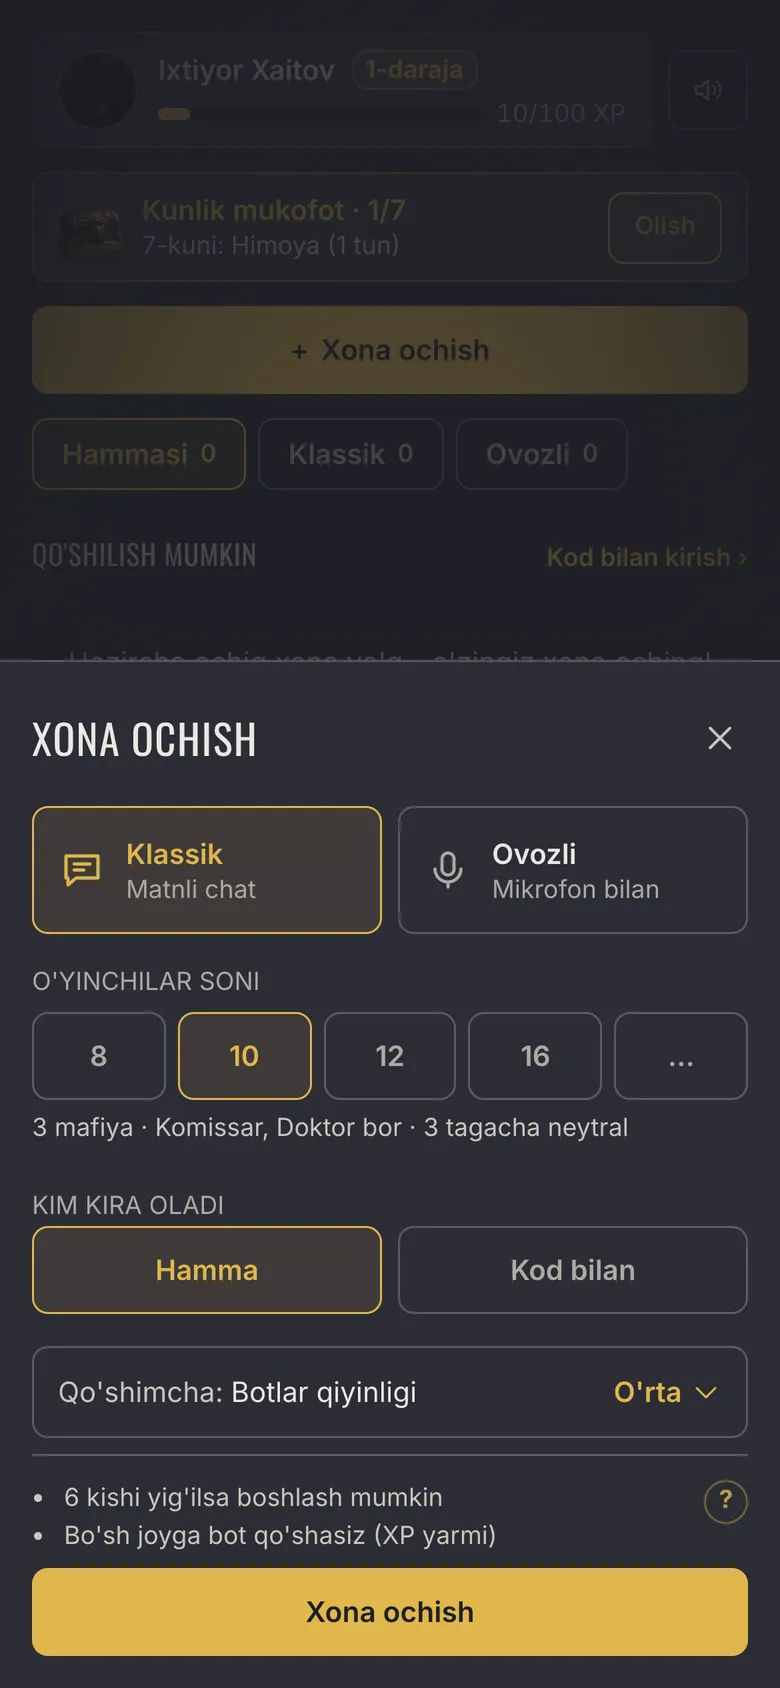Open more player counts via ellipsis

[x=681, y=1056]
